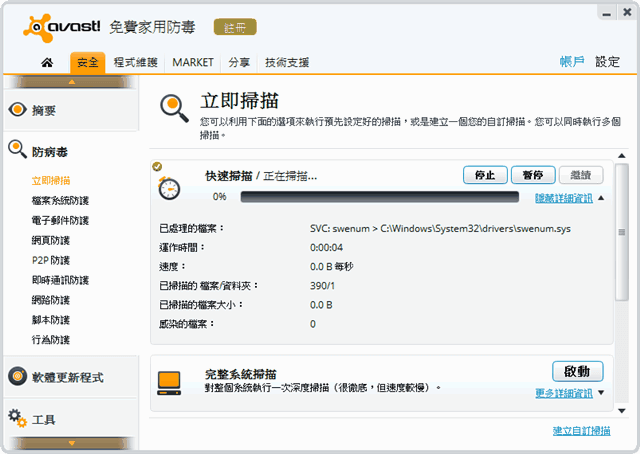Viewport: 640px width, 454px height.
Task: Go to the home tab icon
Action: point(47,62)
